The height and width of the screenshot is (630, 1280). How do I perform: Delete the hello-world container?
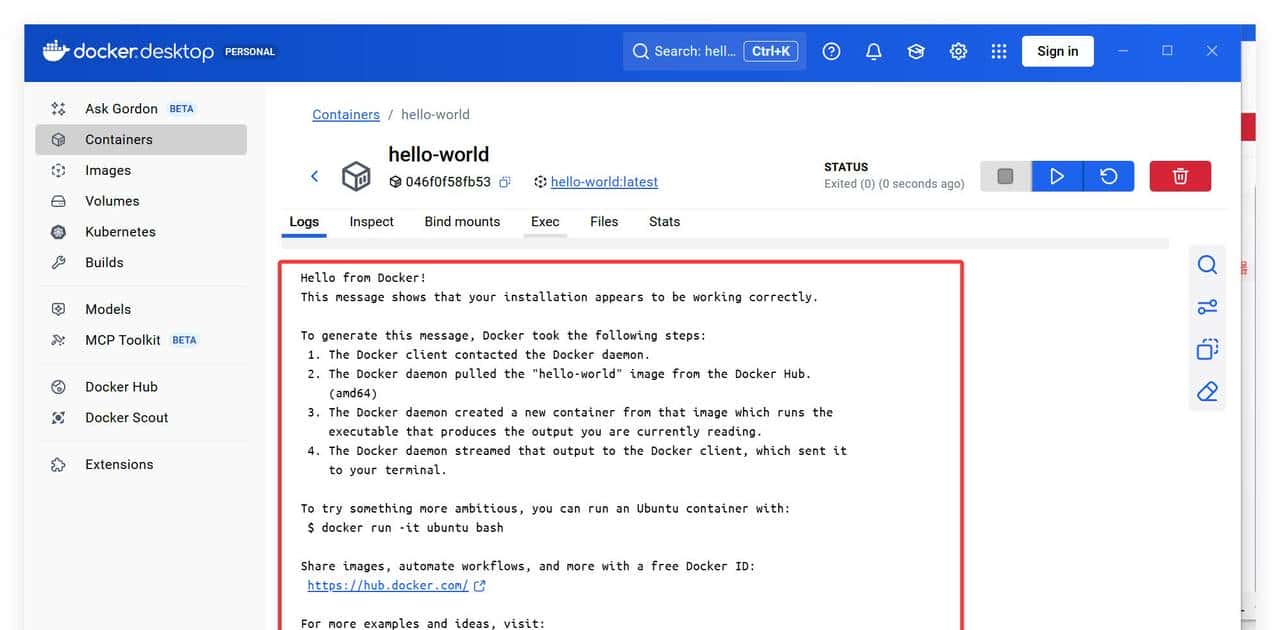(1180, 175)
